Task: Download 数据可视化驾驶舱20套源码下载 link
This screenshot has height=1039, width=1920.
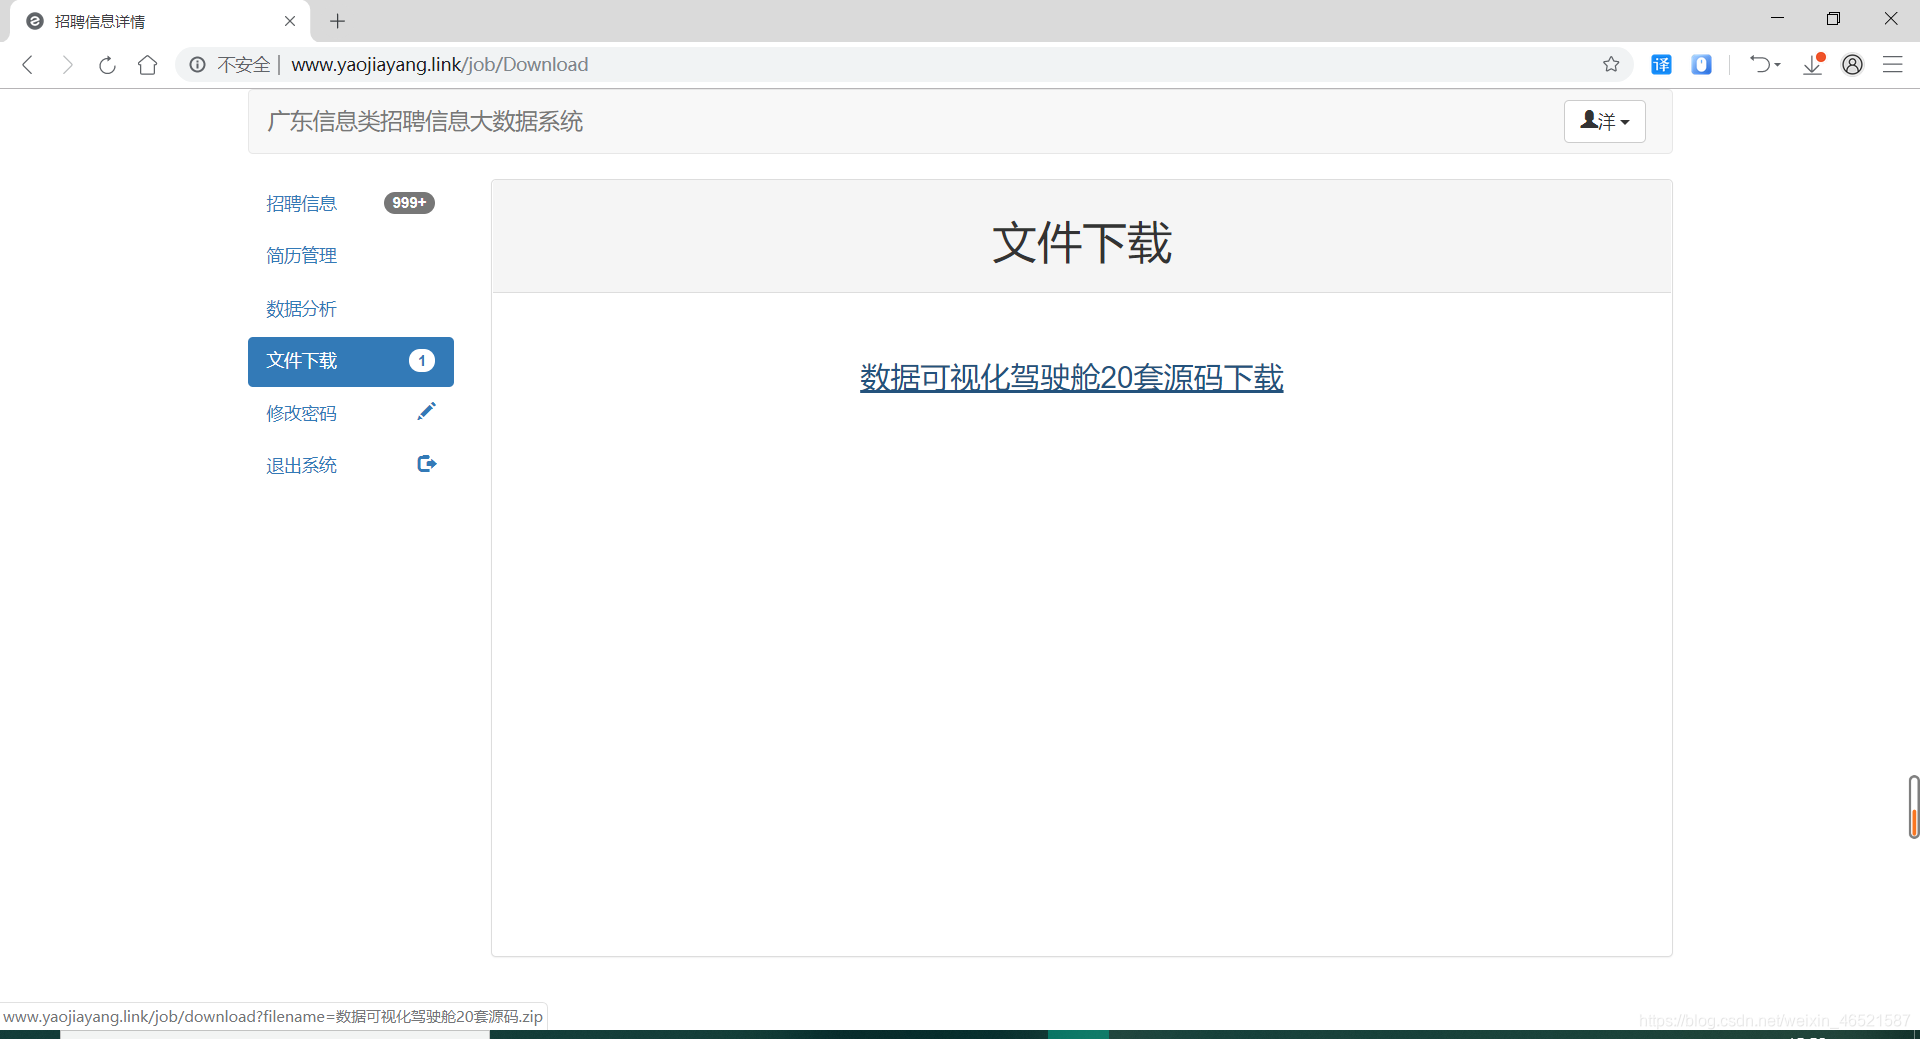Action: click(1071, 378)
